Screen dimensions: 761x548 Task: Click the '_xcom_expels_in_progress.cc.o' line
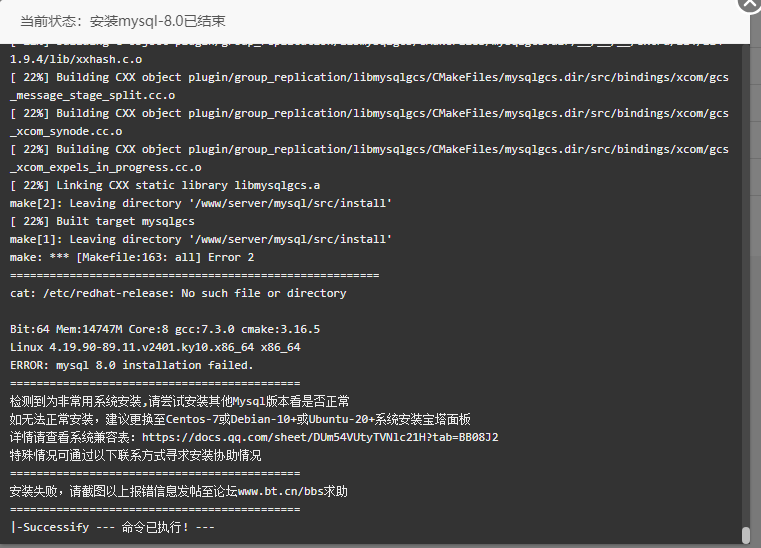106,167
